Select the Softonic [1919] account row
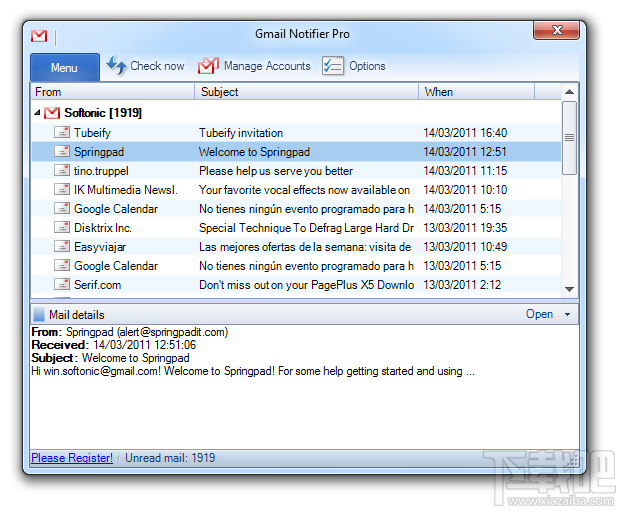The image size is (623, 511). [x=296, y=113]
